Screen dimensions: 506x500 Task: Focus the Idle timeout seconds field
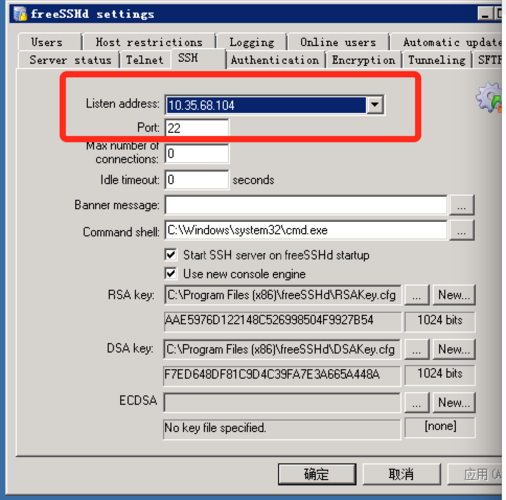[x=197, y=180]
